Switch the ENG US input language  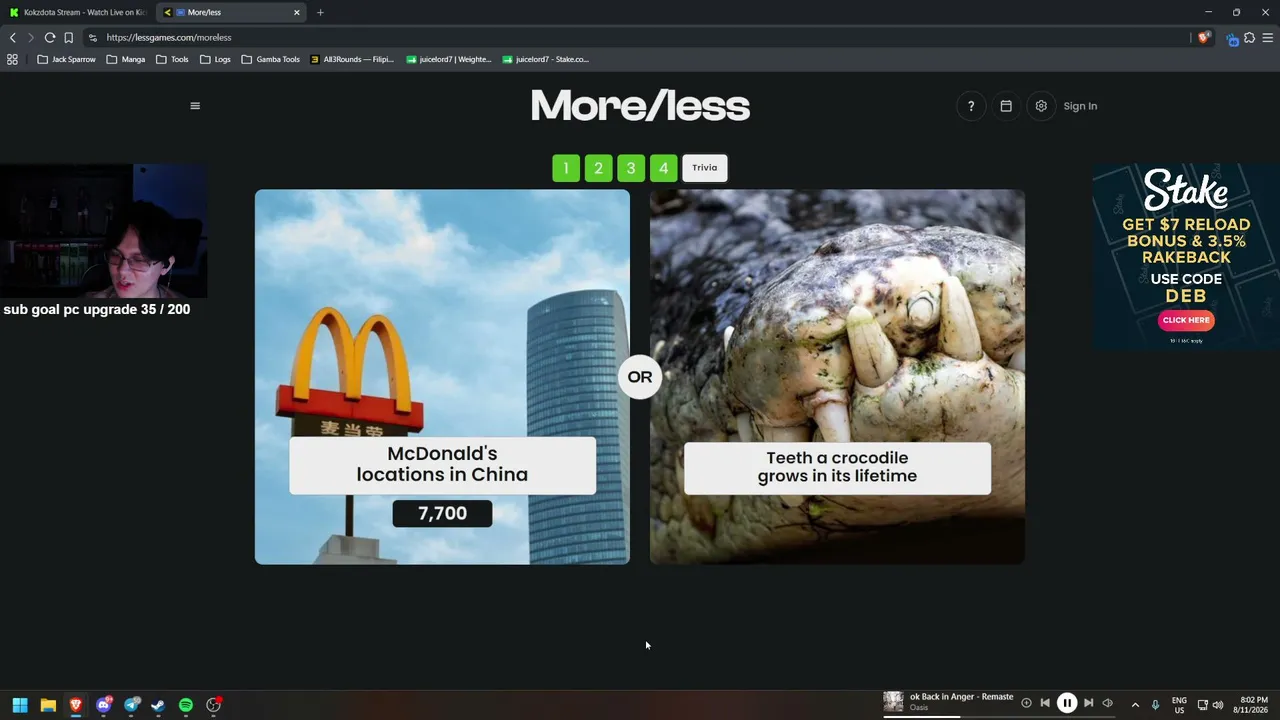pyautogui.click(x=1179, y=705)
